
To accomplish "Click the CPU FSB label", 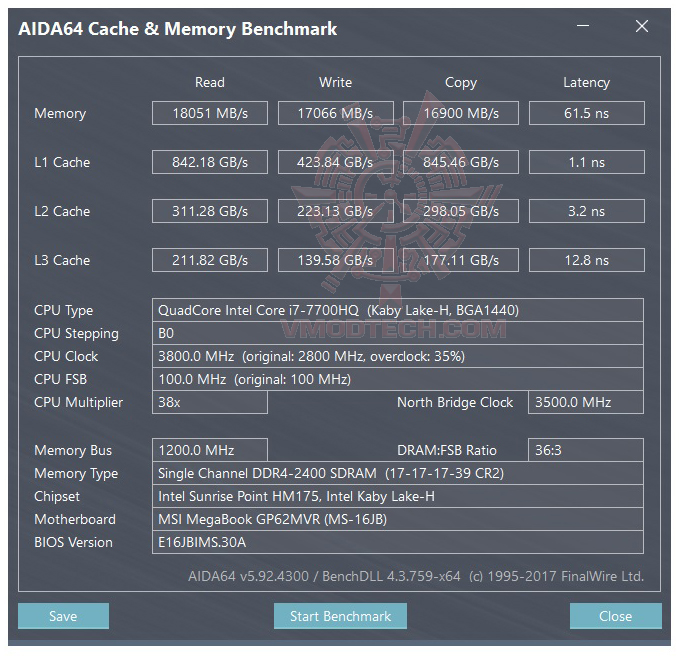I will [61, 379].
